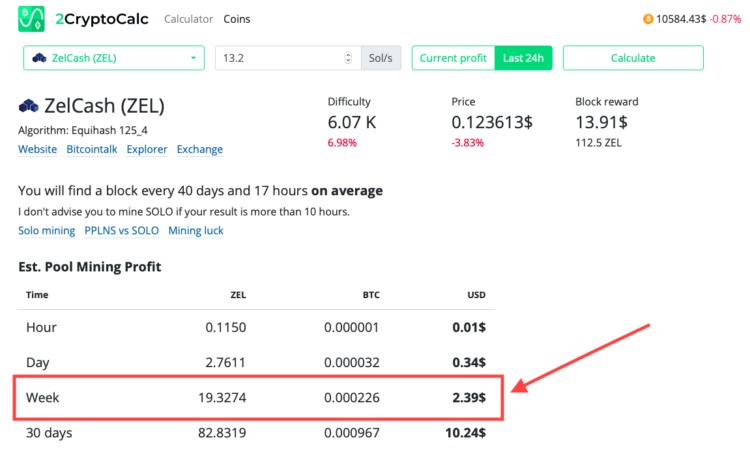Click the hourly USD value 0.01$
750x455 pixels.
coord(469,327)
